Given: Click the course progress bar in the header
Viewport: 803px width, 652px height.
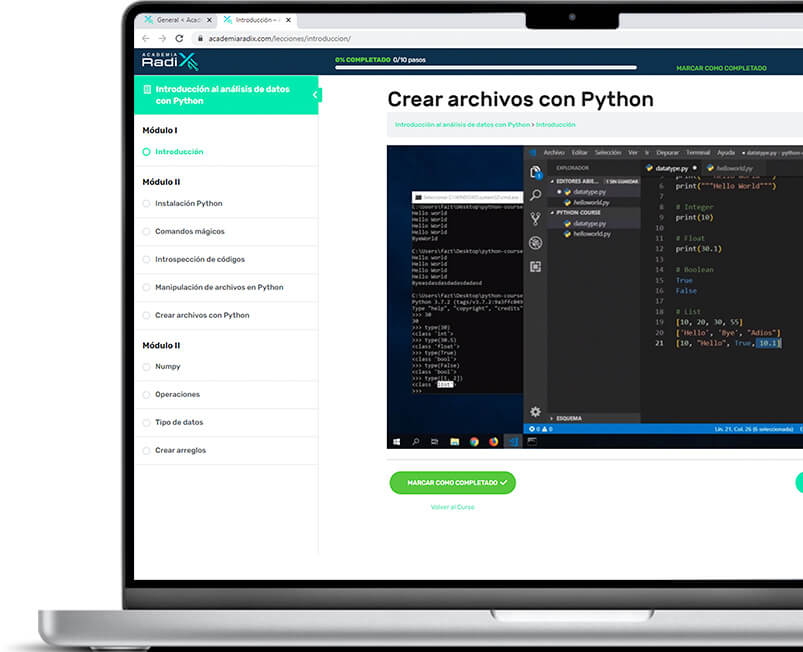Looking at the screenshot, I should (486, 68).
